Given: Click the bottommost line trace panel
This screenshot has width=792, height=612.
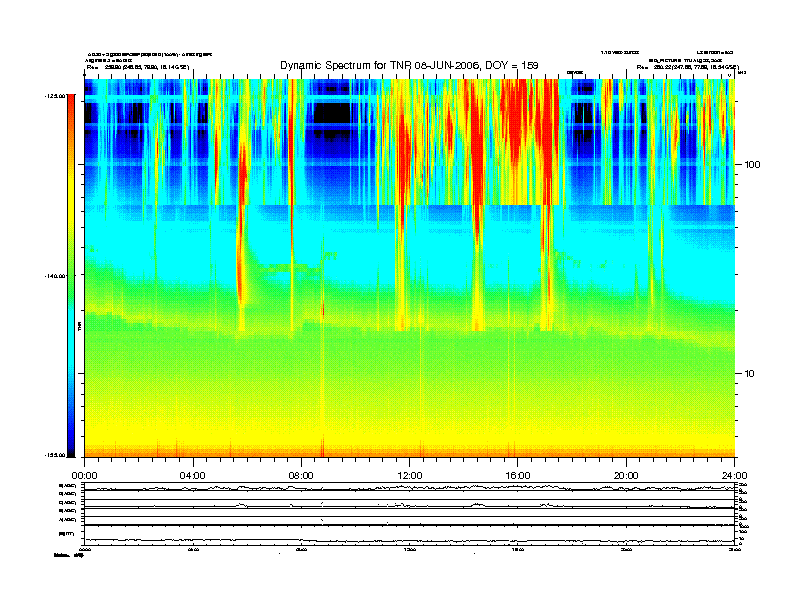Looking at the screenshot, I should click(x=410, y=535).
